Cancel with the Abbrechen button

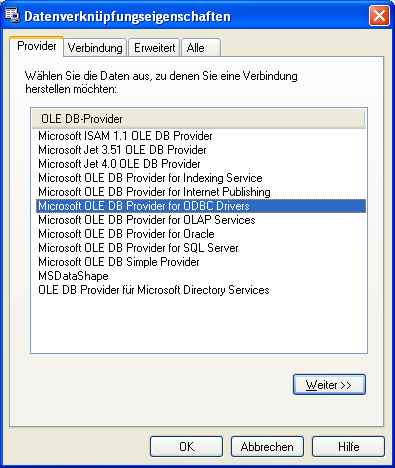[267, 447]
